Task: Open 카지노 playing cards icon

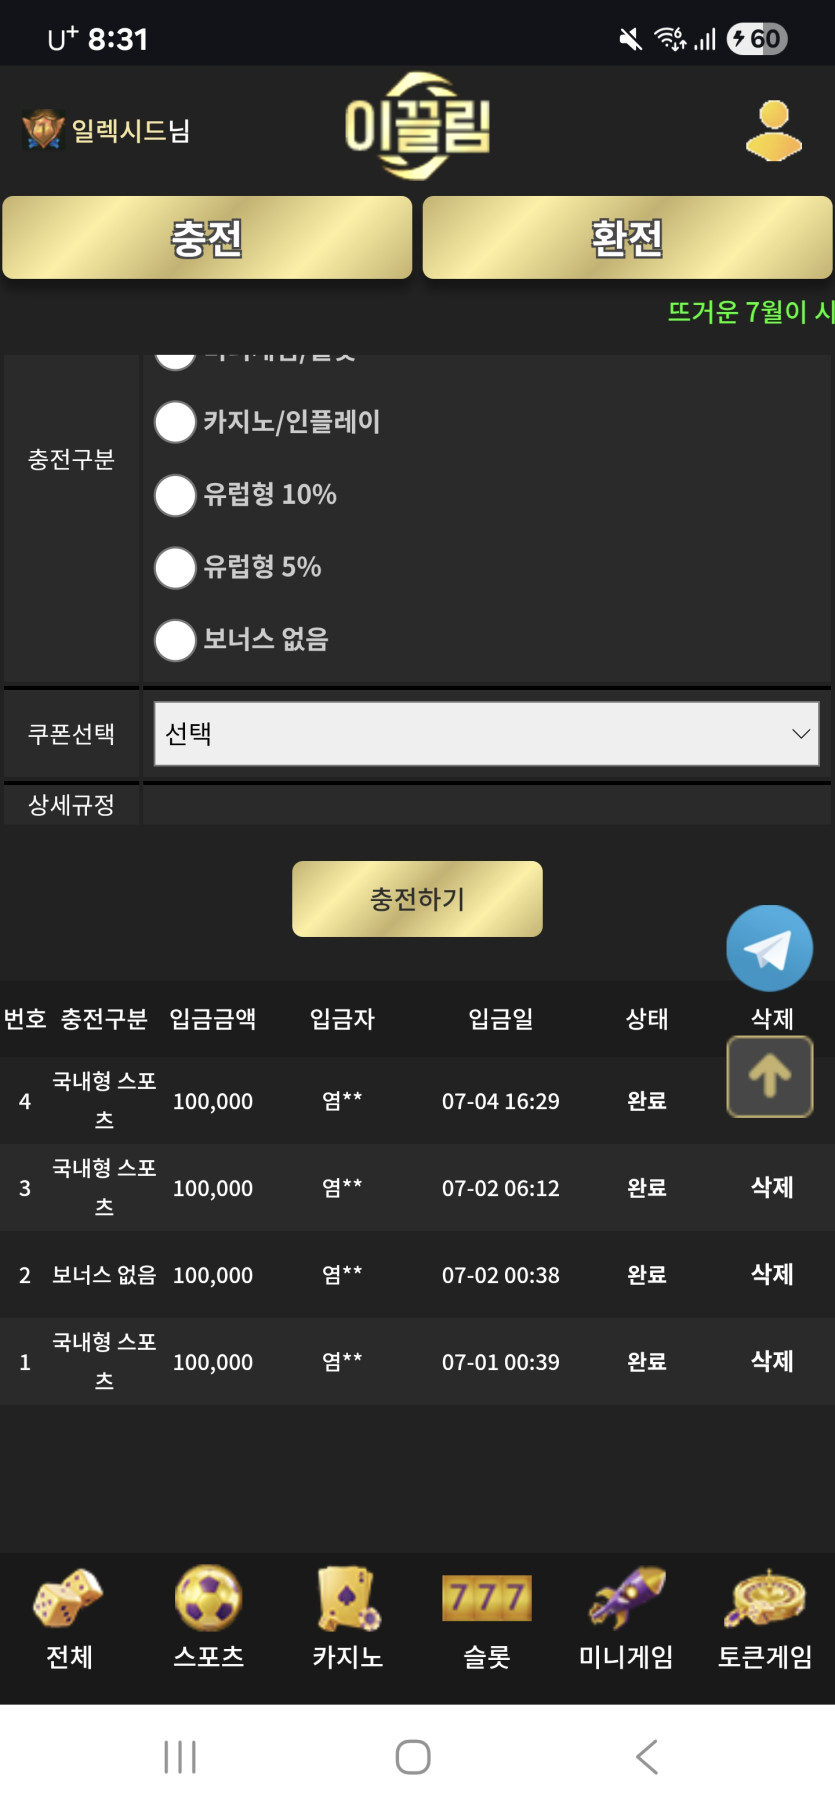Action: click(x=347, y=1598)
